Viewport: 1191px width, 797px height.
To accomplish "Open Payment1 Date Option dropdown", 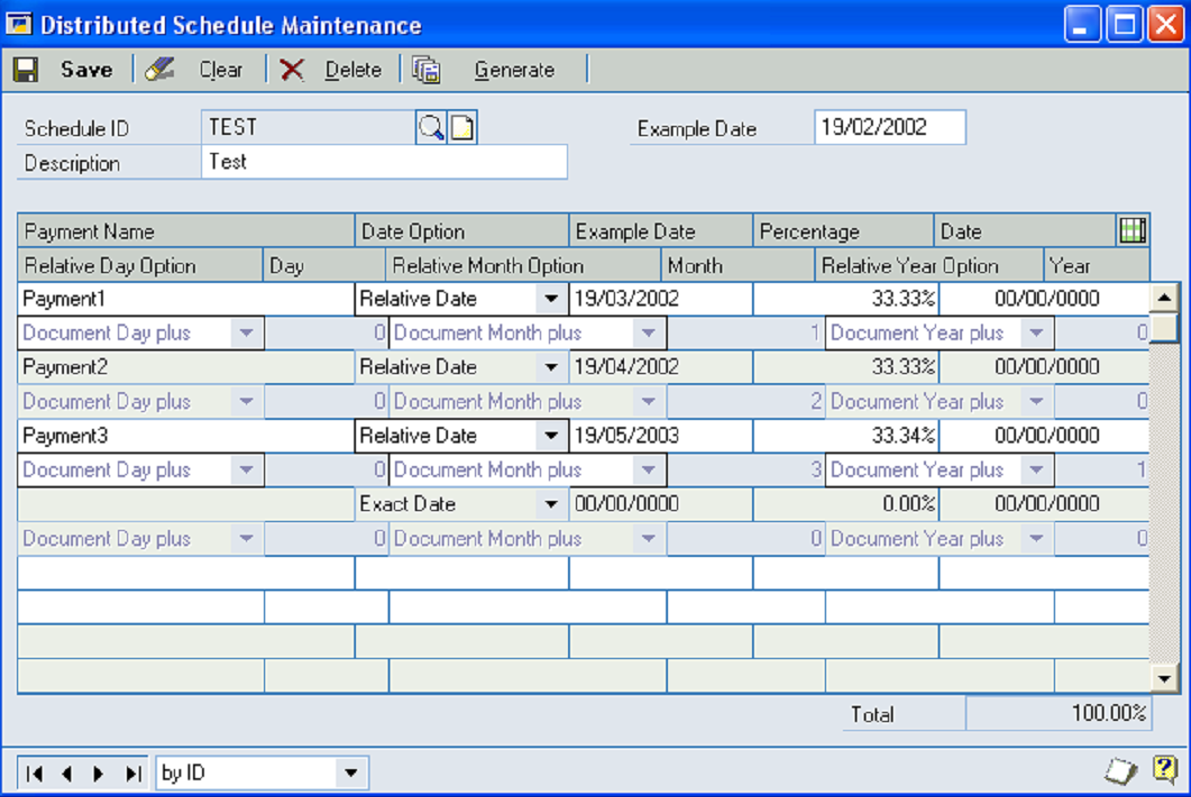I will point(551,299).
